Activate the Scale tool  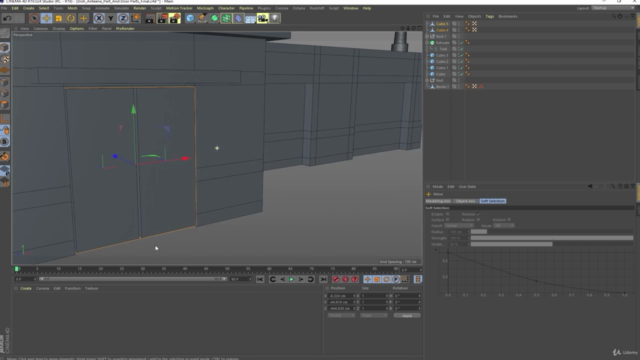tap(59, 18)
